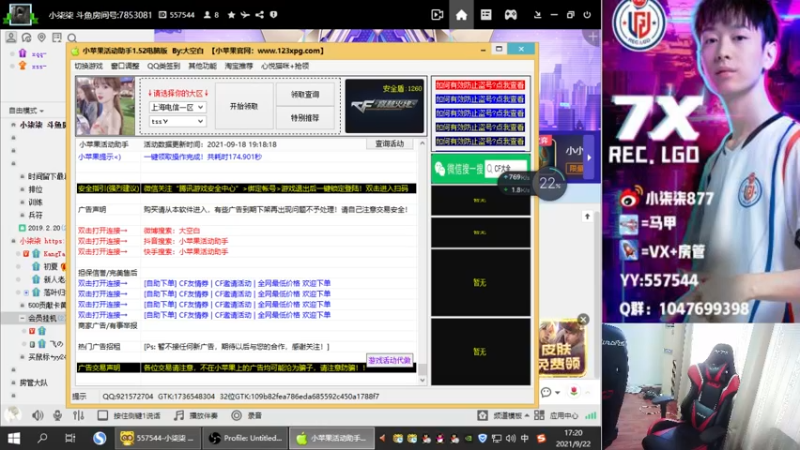Open the QQ类签到 menu
The image size is (800, 450).
[164, 66]
